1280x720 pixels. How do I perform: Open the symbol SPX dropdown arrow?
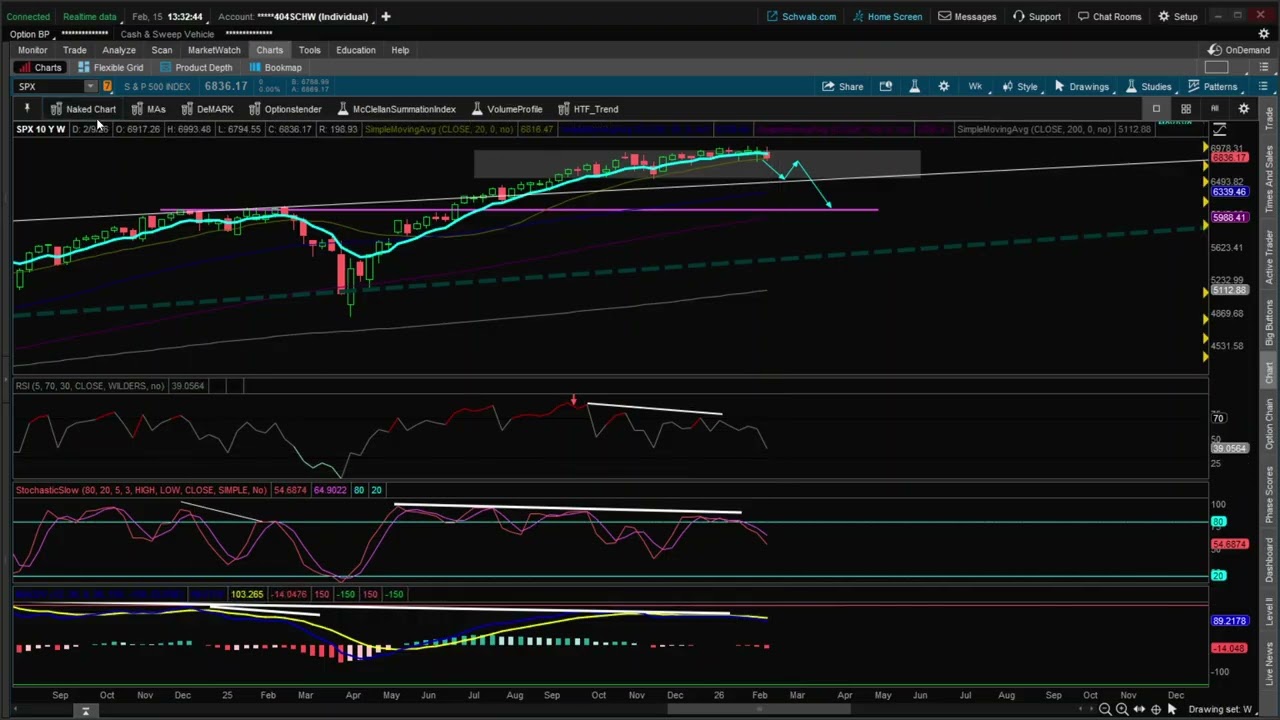(x=90, y=87)
